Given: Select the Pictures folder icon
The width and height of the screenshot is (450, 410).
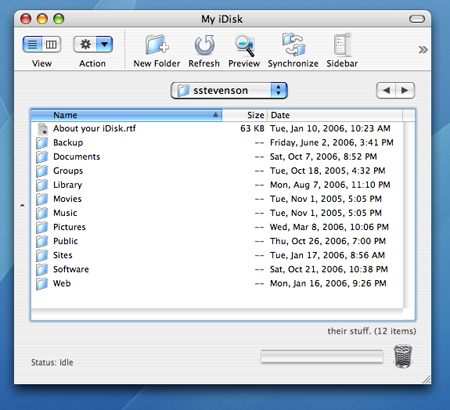Looking at the screenshot, I should tap(42, 227).
